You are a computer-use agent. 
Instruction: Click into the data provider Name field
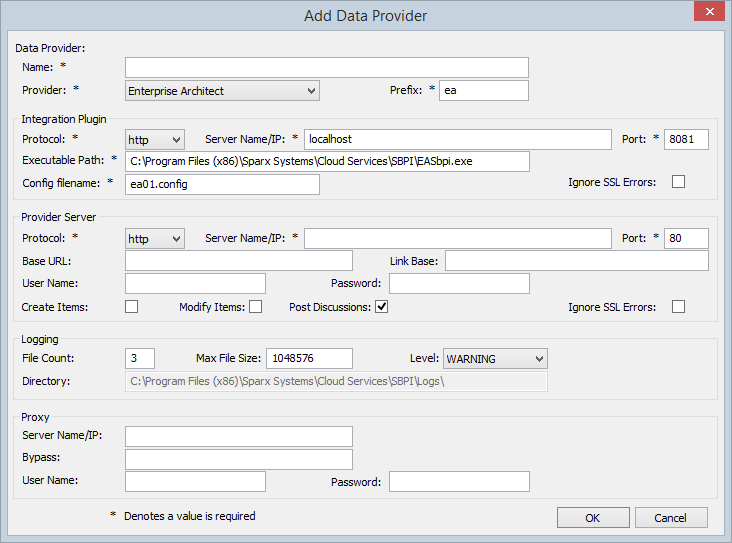[x=326, y=67]
